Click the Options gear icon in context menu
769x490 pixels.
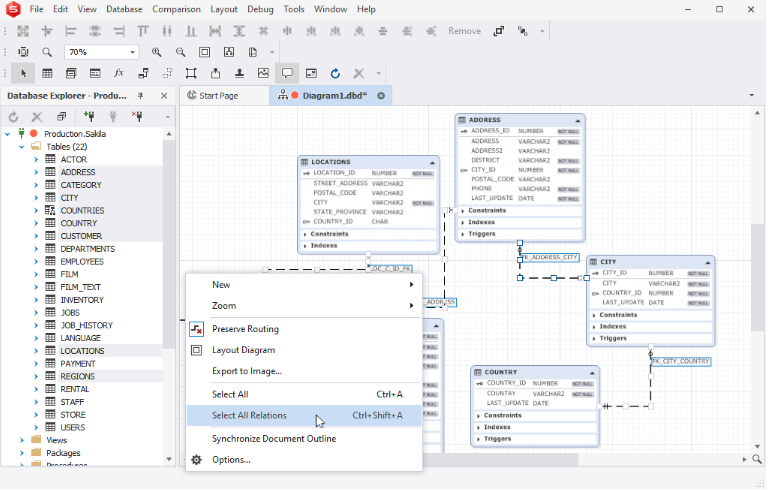pos(196,460)
